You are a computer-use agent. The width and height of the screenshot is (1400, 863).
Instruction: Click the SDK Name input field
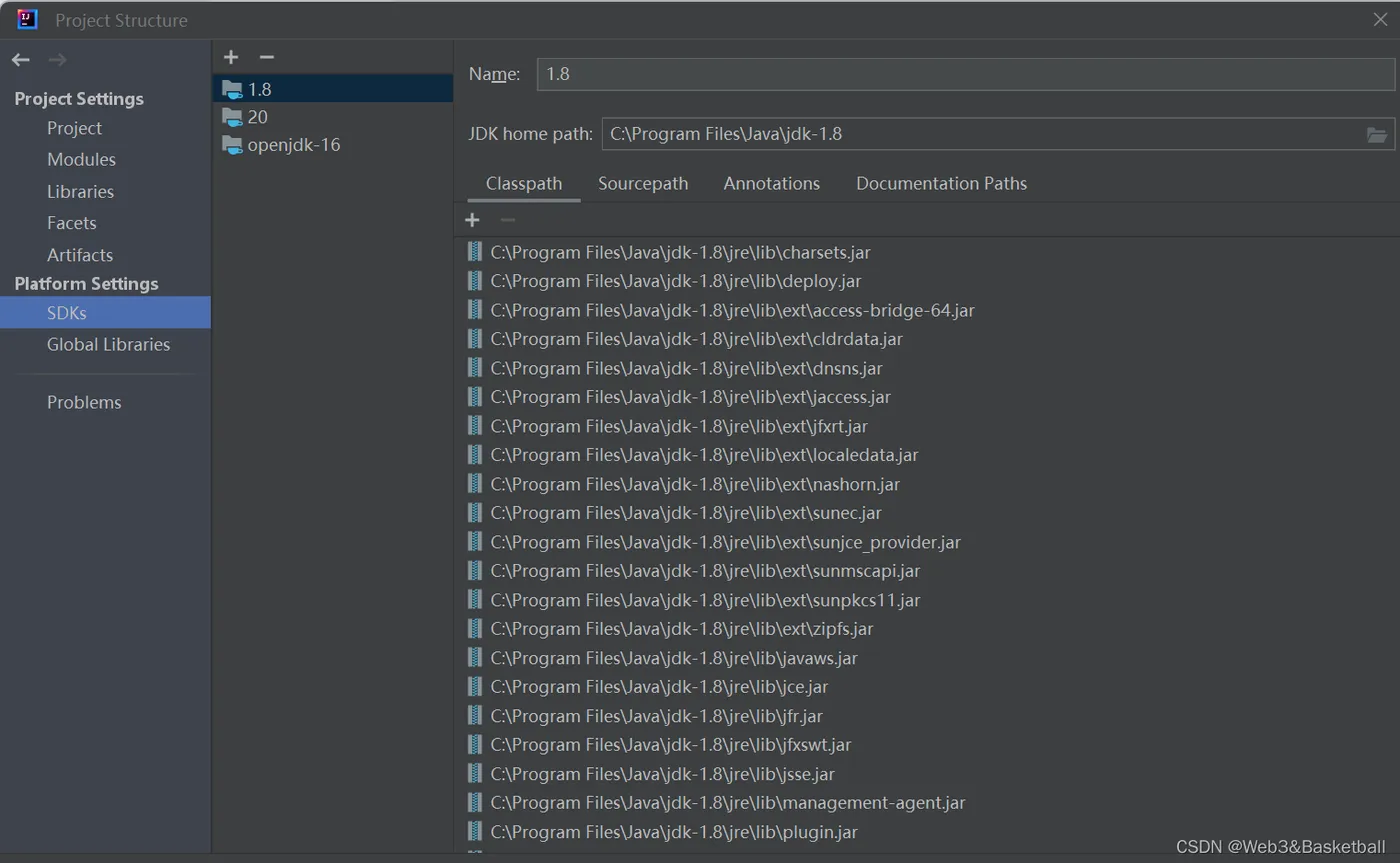(x=965, y=74)
